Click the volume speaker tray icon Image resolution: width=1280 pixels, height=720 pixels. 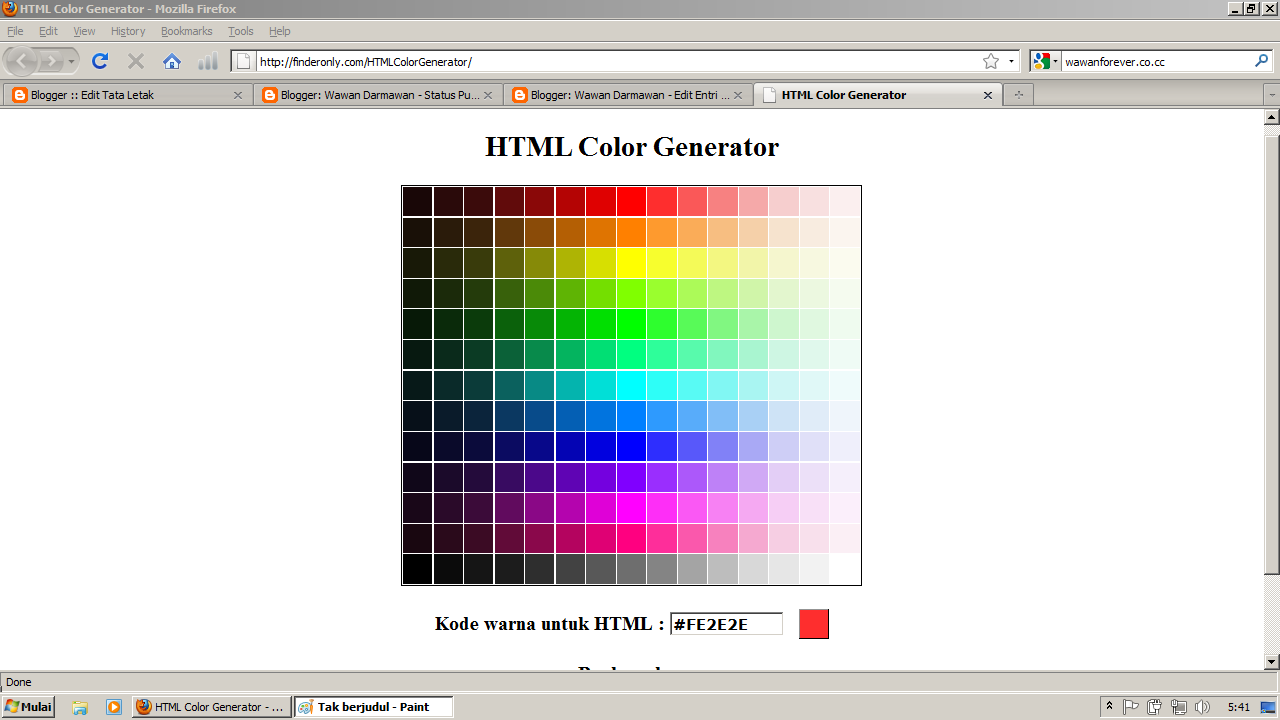pos(1202,707)
